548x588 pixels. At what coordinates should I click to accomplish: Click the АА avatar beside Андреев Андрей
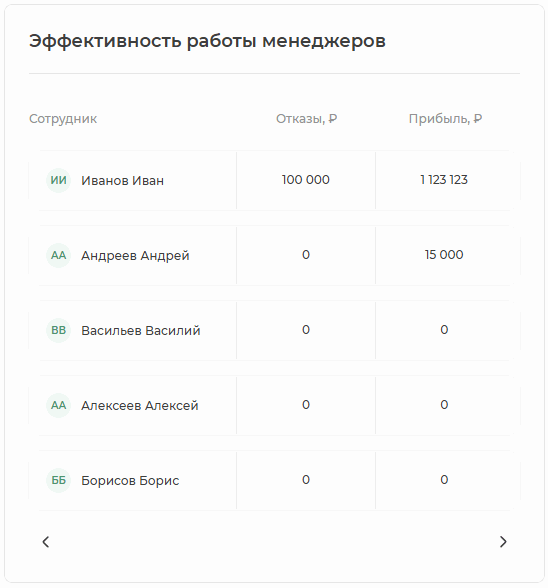pos(58,255)
